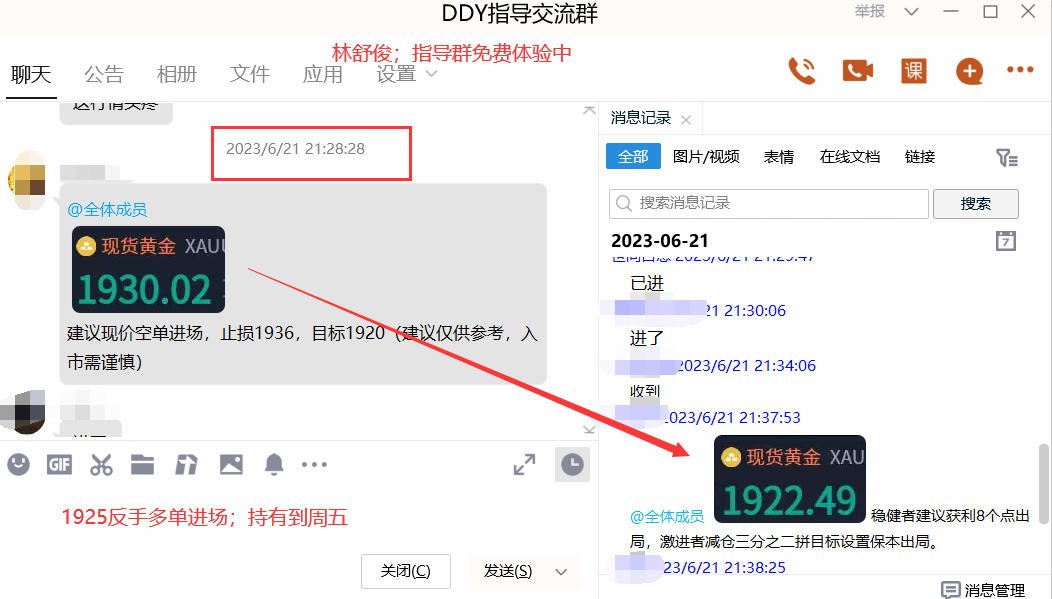Open the dropdown arrow next to 举报

pos(911,11)
